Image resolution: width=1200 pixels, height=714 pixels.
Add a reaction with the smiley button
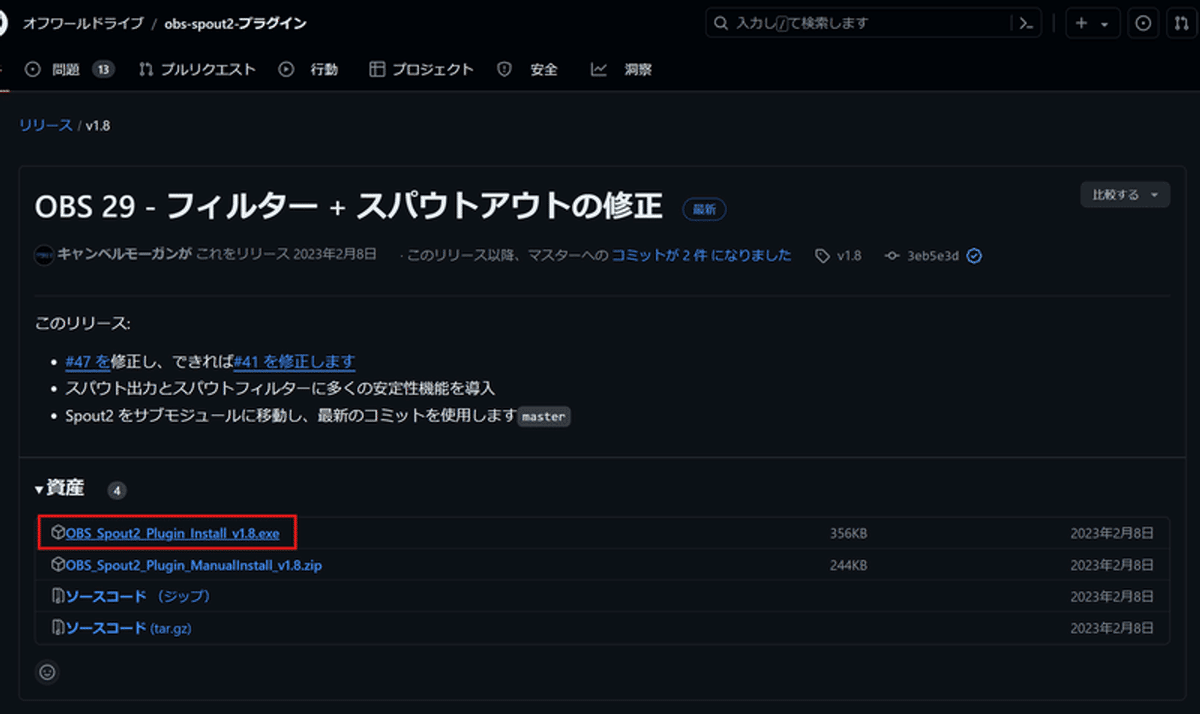[46, 672]
